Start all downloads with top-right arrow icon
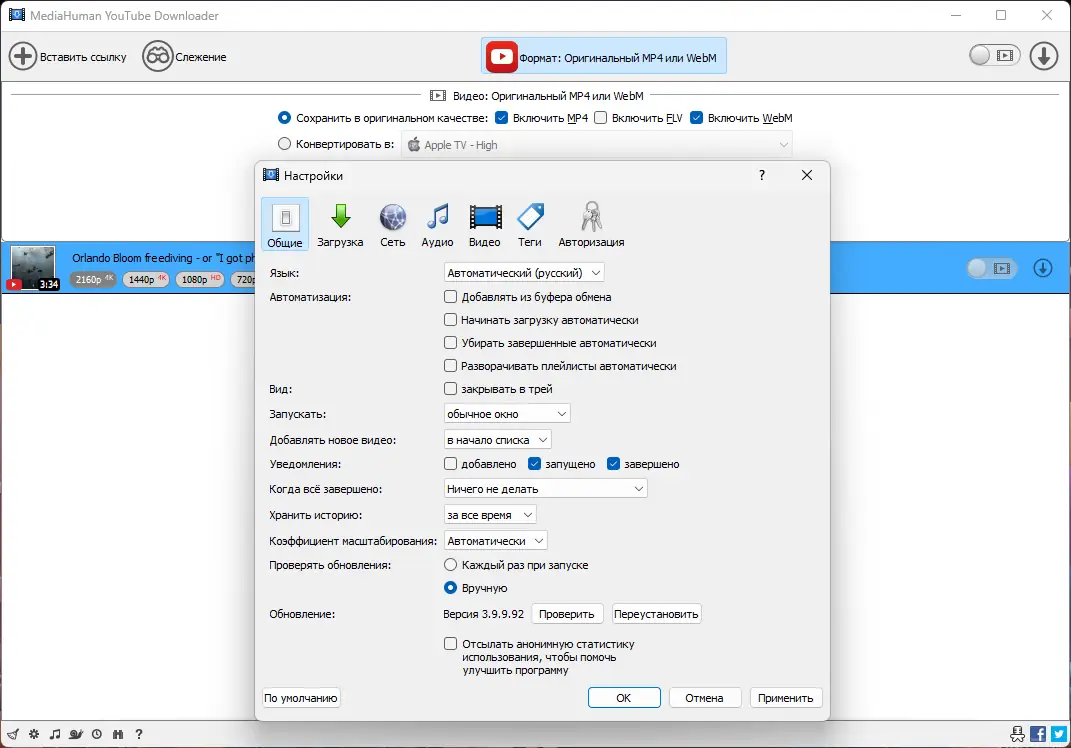This screenshot has height=748, width=1071. (x=1044, y=56)
